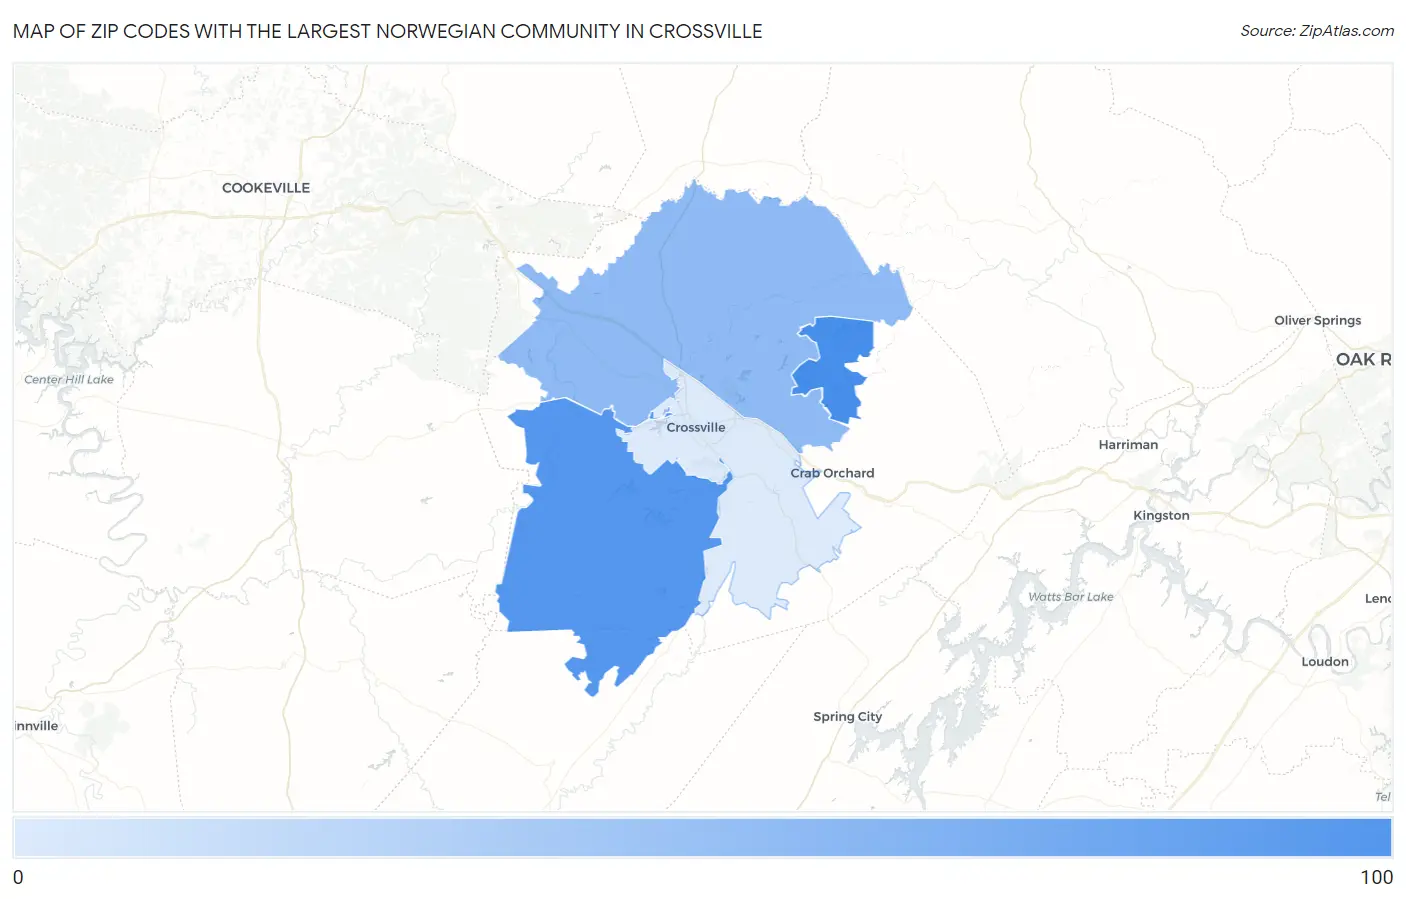
Task: Click the map title heading
Action: 387,31
